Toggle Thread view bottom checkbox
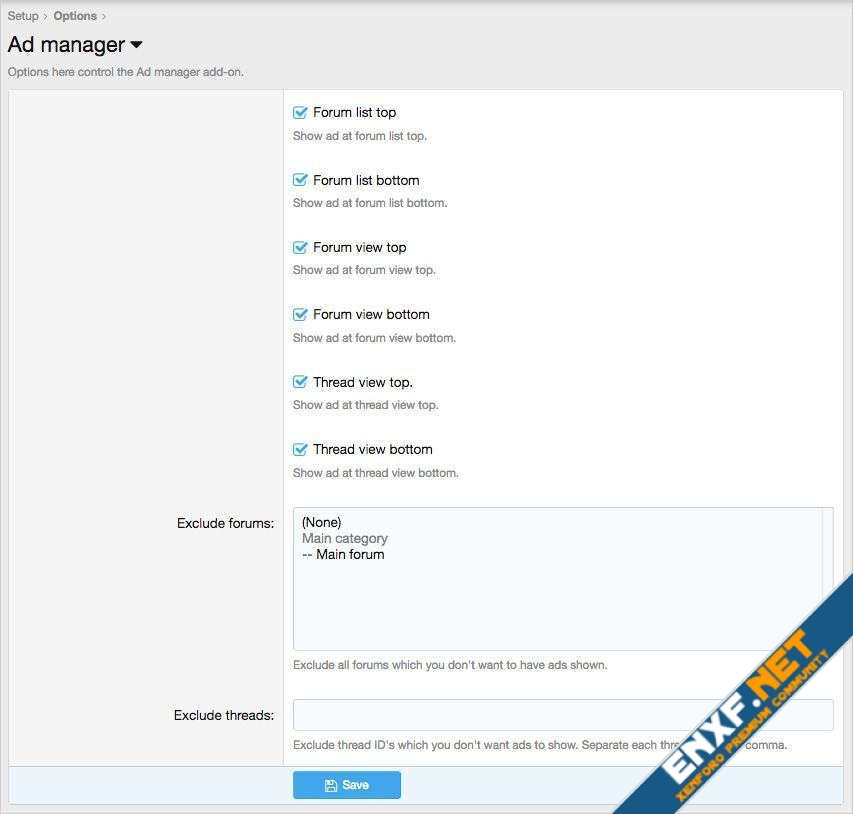This screenshot has width=853, height=814. click(300, 449)
